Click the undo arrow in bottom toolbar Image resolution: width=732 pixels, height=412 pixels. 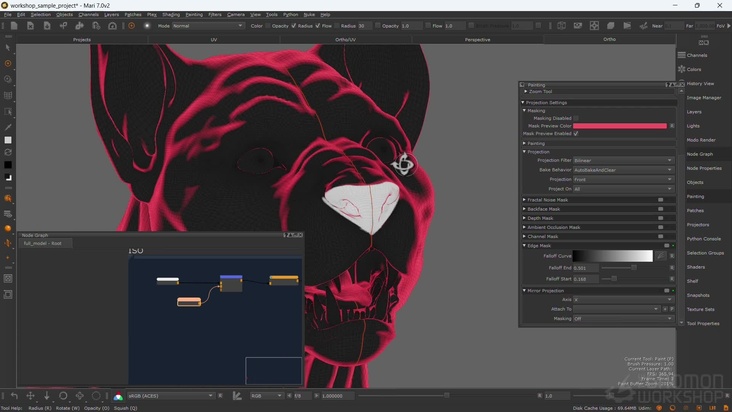point(14,396)
